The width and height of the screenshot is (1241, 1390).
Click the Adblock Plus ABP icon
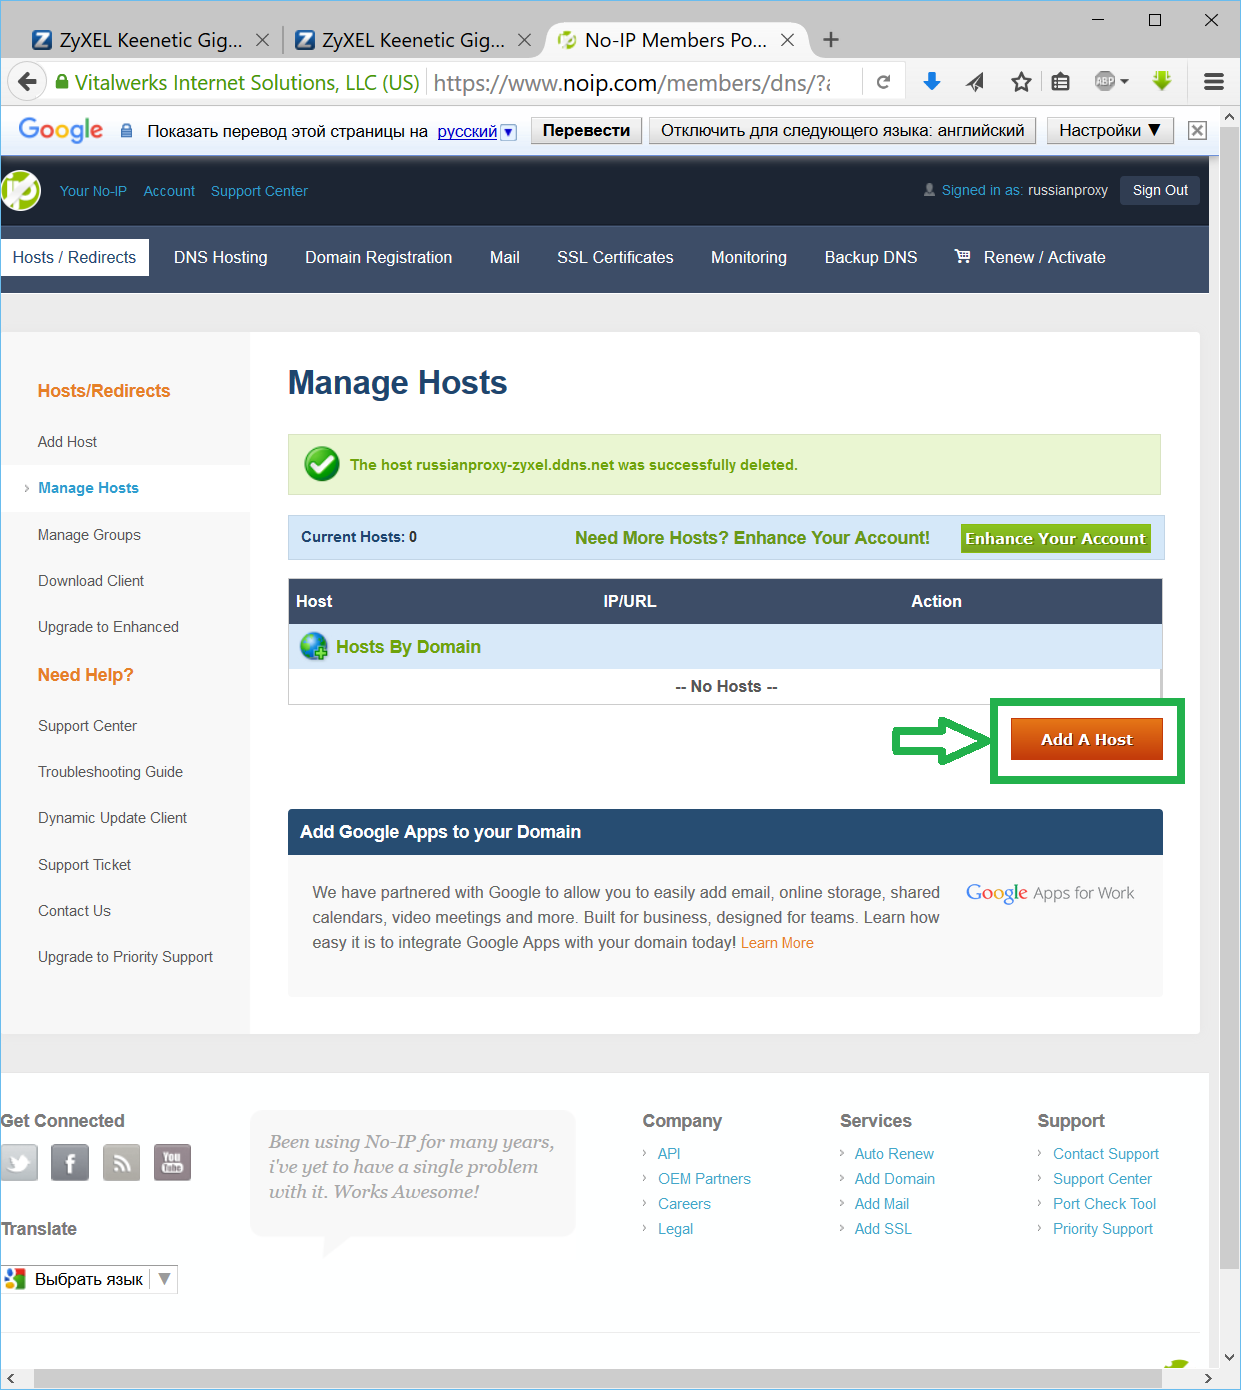pos(1105,82)
